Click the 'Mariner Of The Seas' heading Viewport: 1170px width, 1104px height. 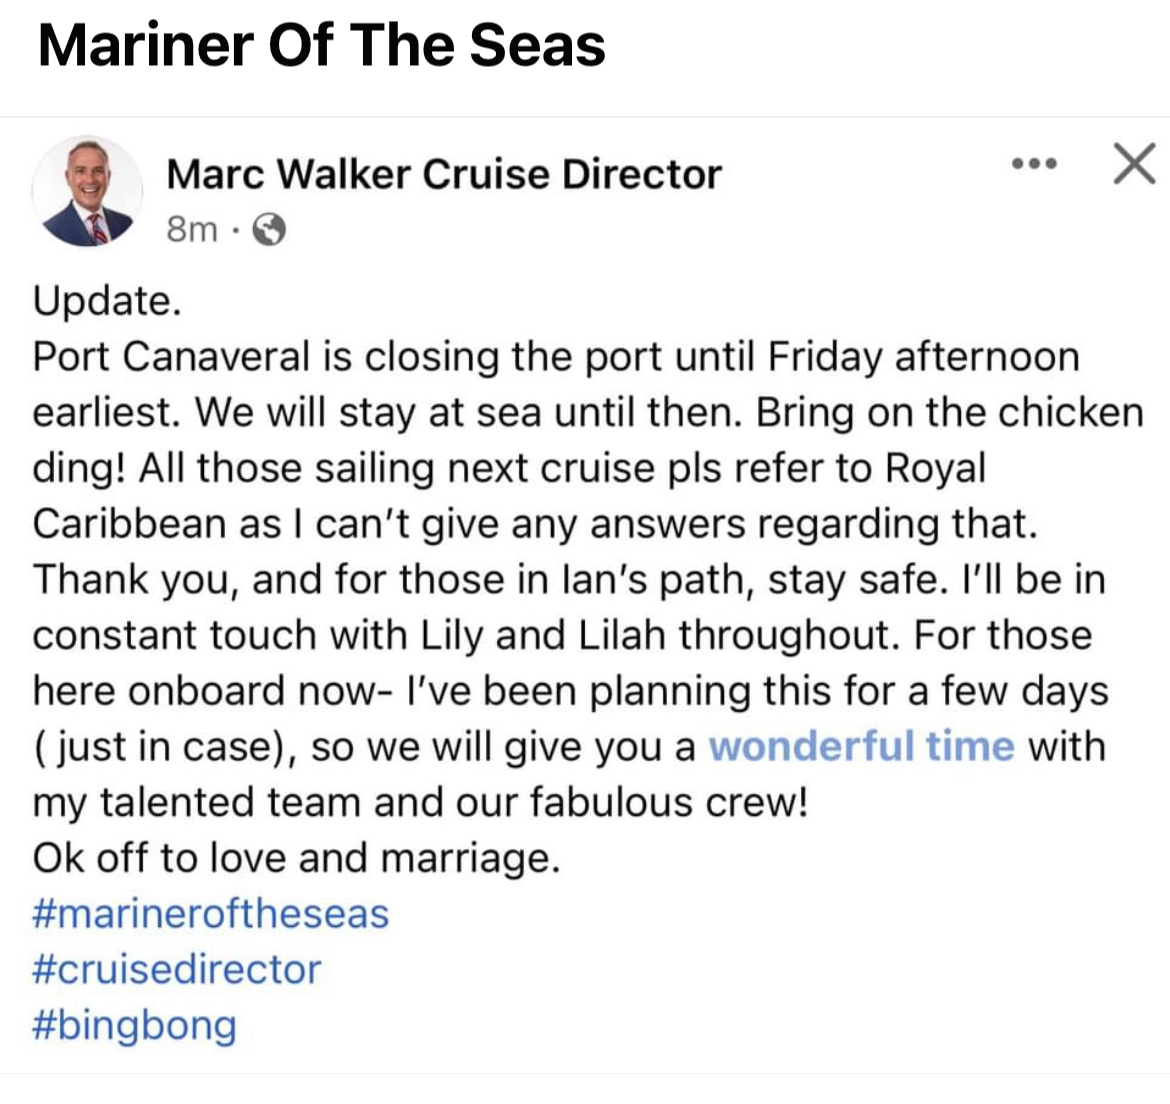(322, 46)
